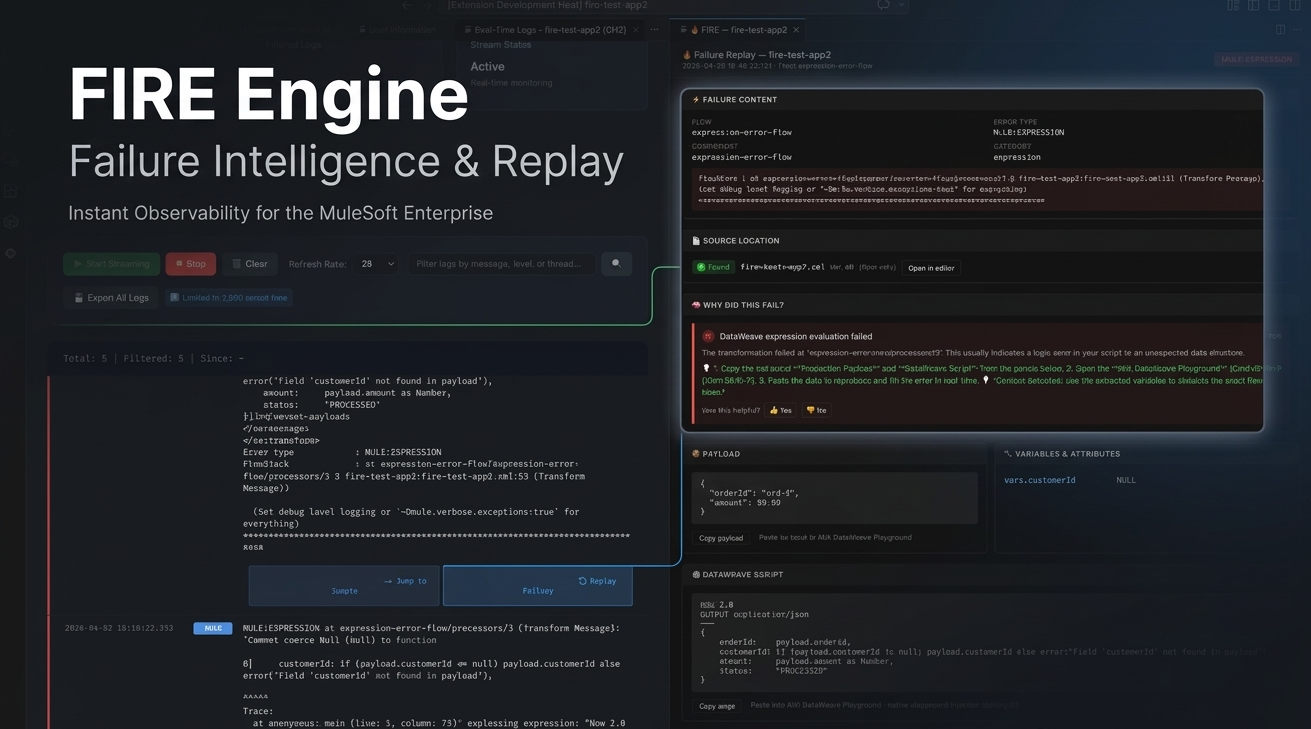This screenshot has width=1311, height=729.
Task: Click the magnifier search button
Action: pyautogui.click(x=616, y=264)
